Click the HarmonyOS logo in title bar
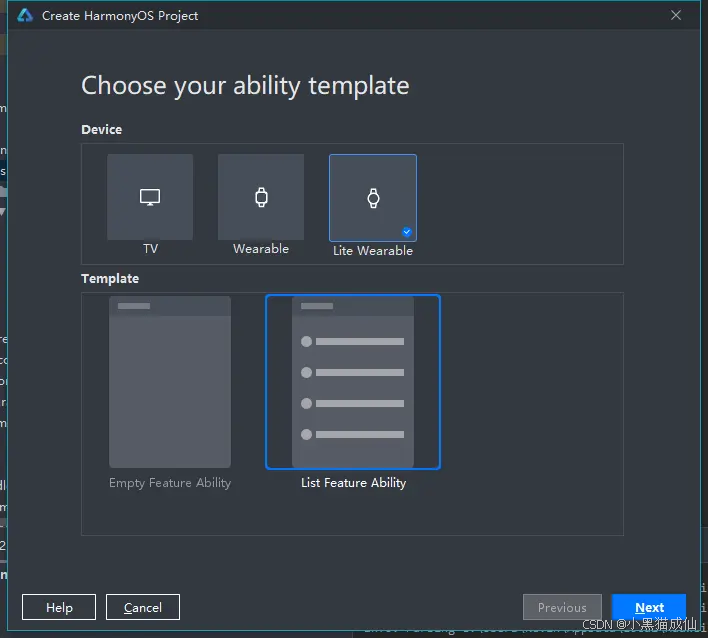 [25, 15]
